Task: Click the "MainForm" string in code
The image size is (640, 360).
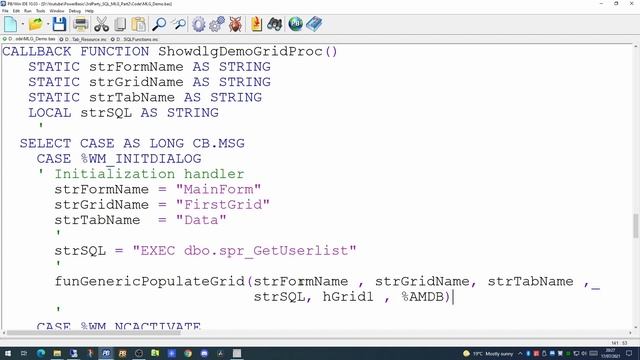Action: tap(218, 189)
